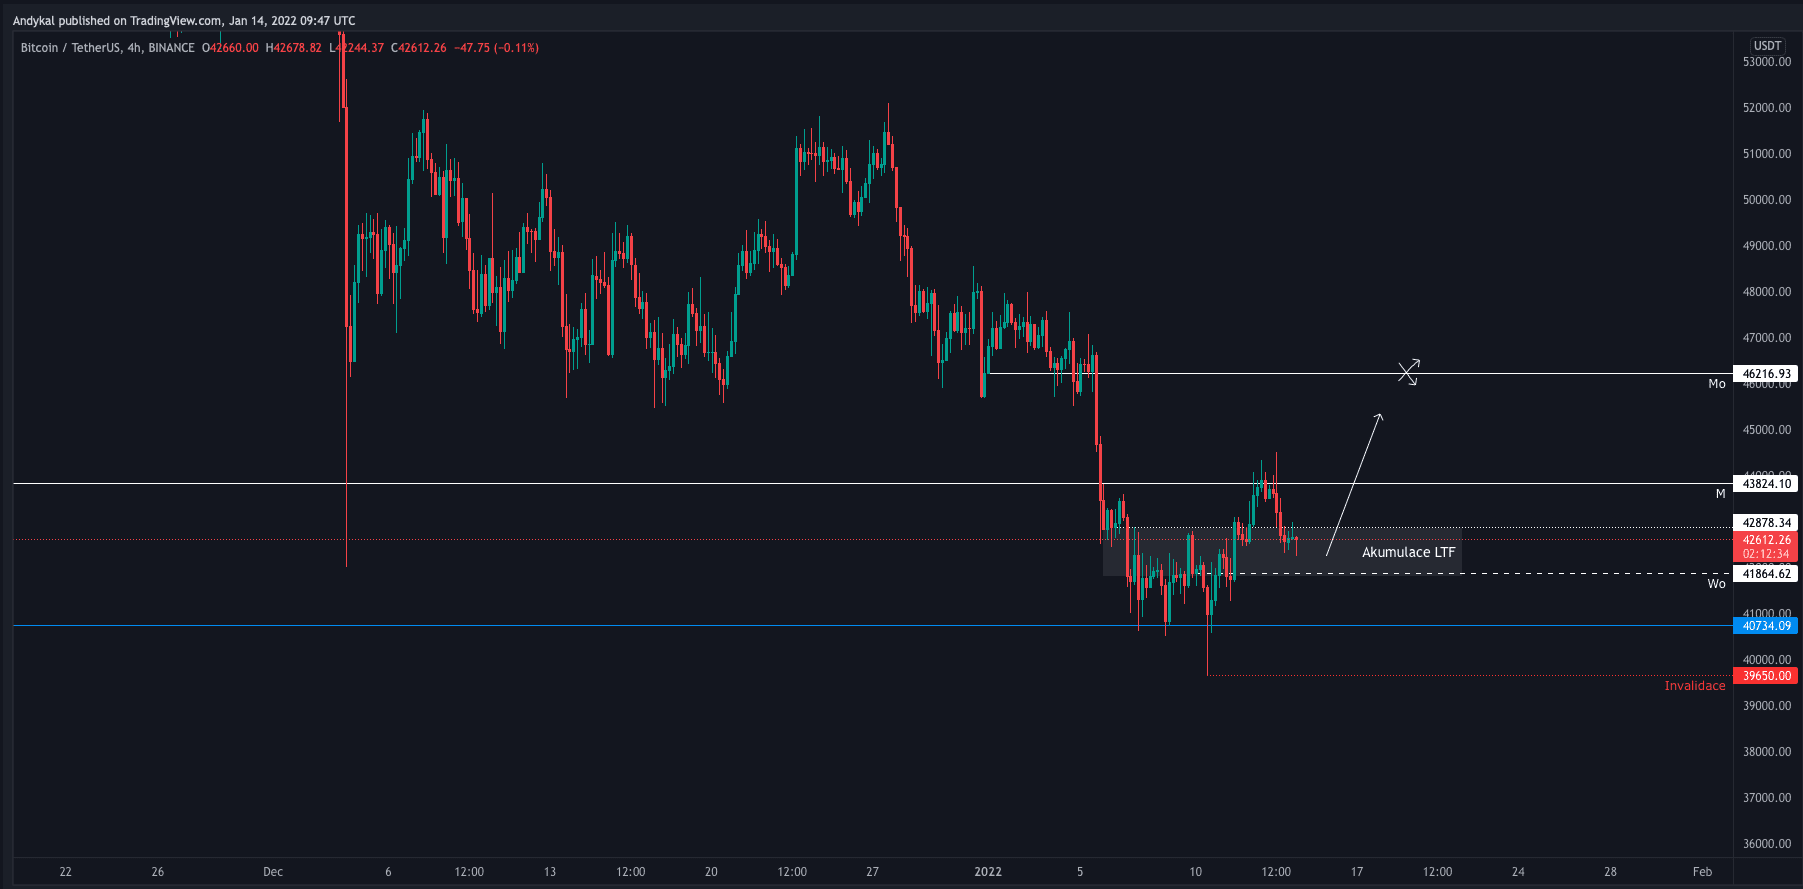Click the Mo level marker text
1803x889 pixels.
[1716, 384]
